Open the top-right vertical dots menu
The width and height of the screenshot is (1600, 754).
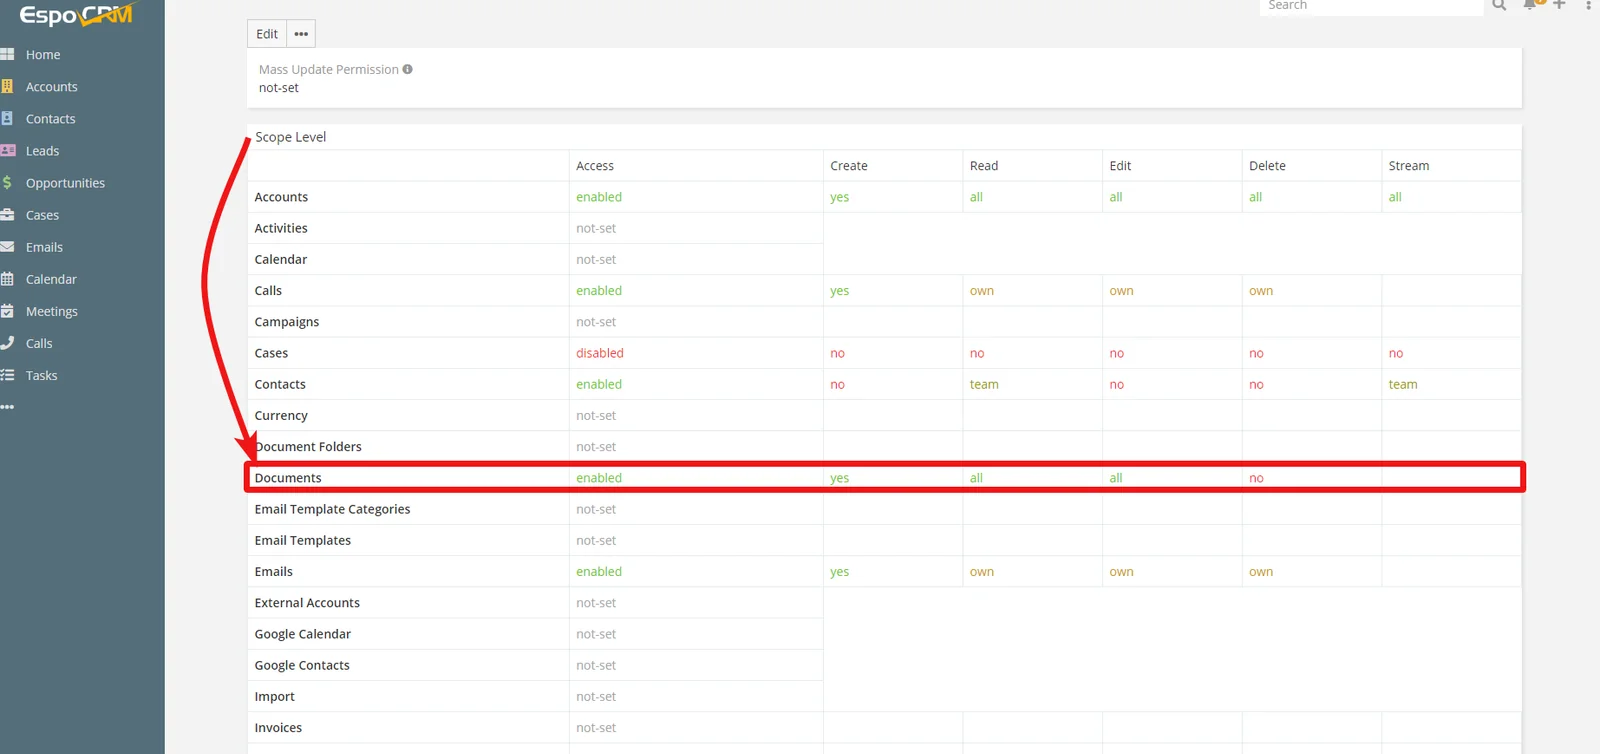pyautogui.click(x=1588, y=5)
